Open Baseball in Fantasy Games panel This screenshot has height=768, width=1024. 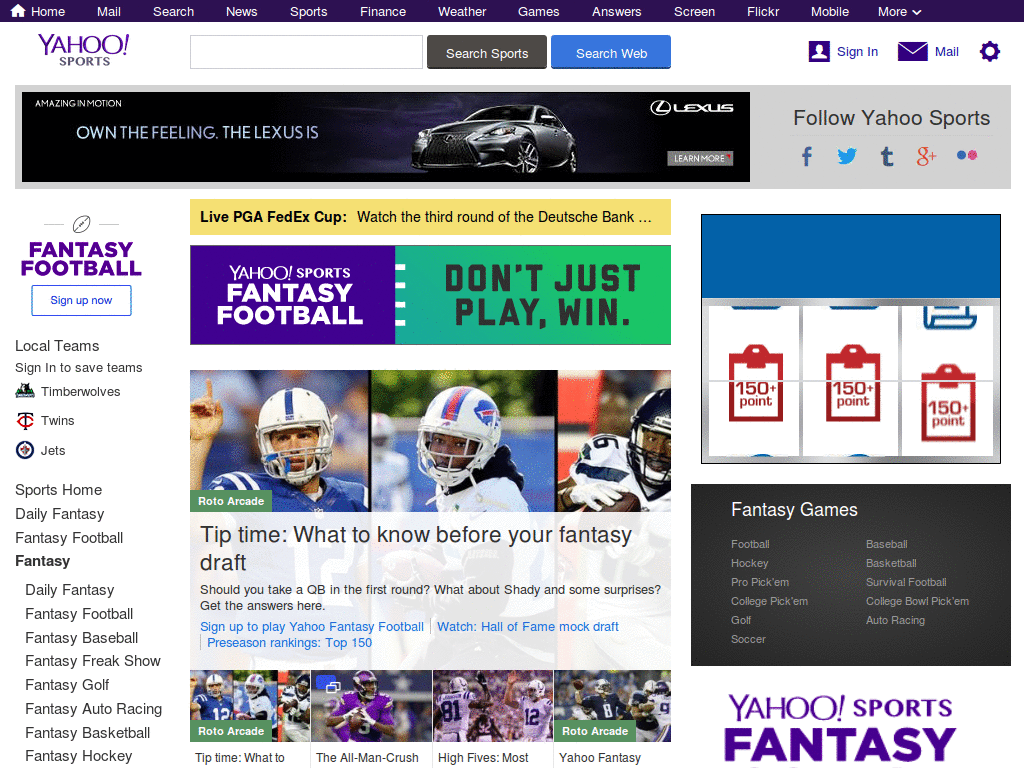pyautogui.click(x=886, y=544)
